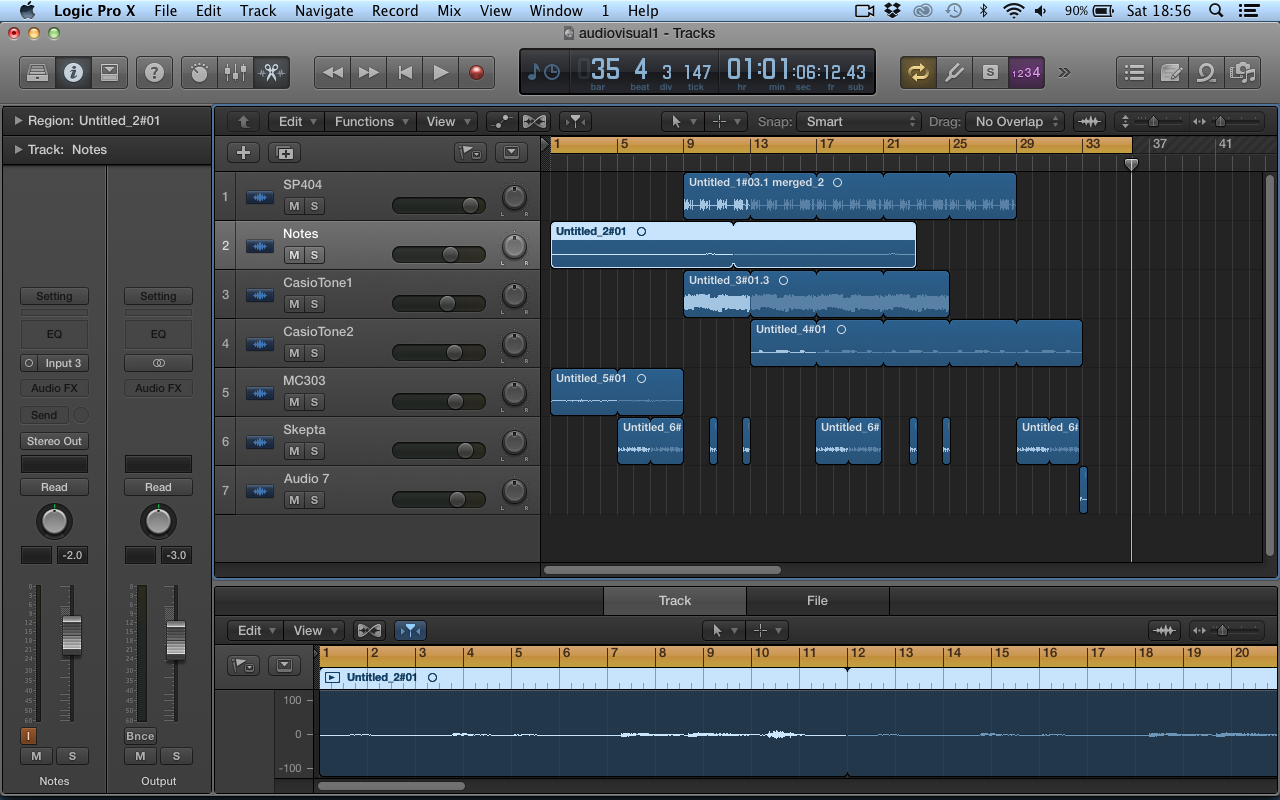Toggle the Inspector info button
Screen dimensions: 1280x800
point(73,72)
